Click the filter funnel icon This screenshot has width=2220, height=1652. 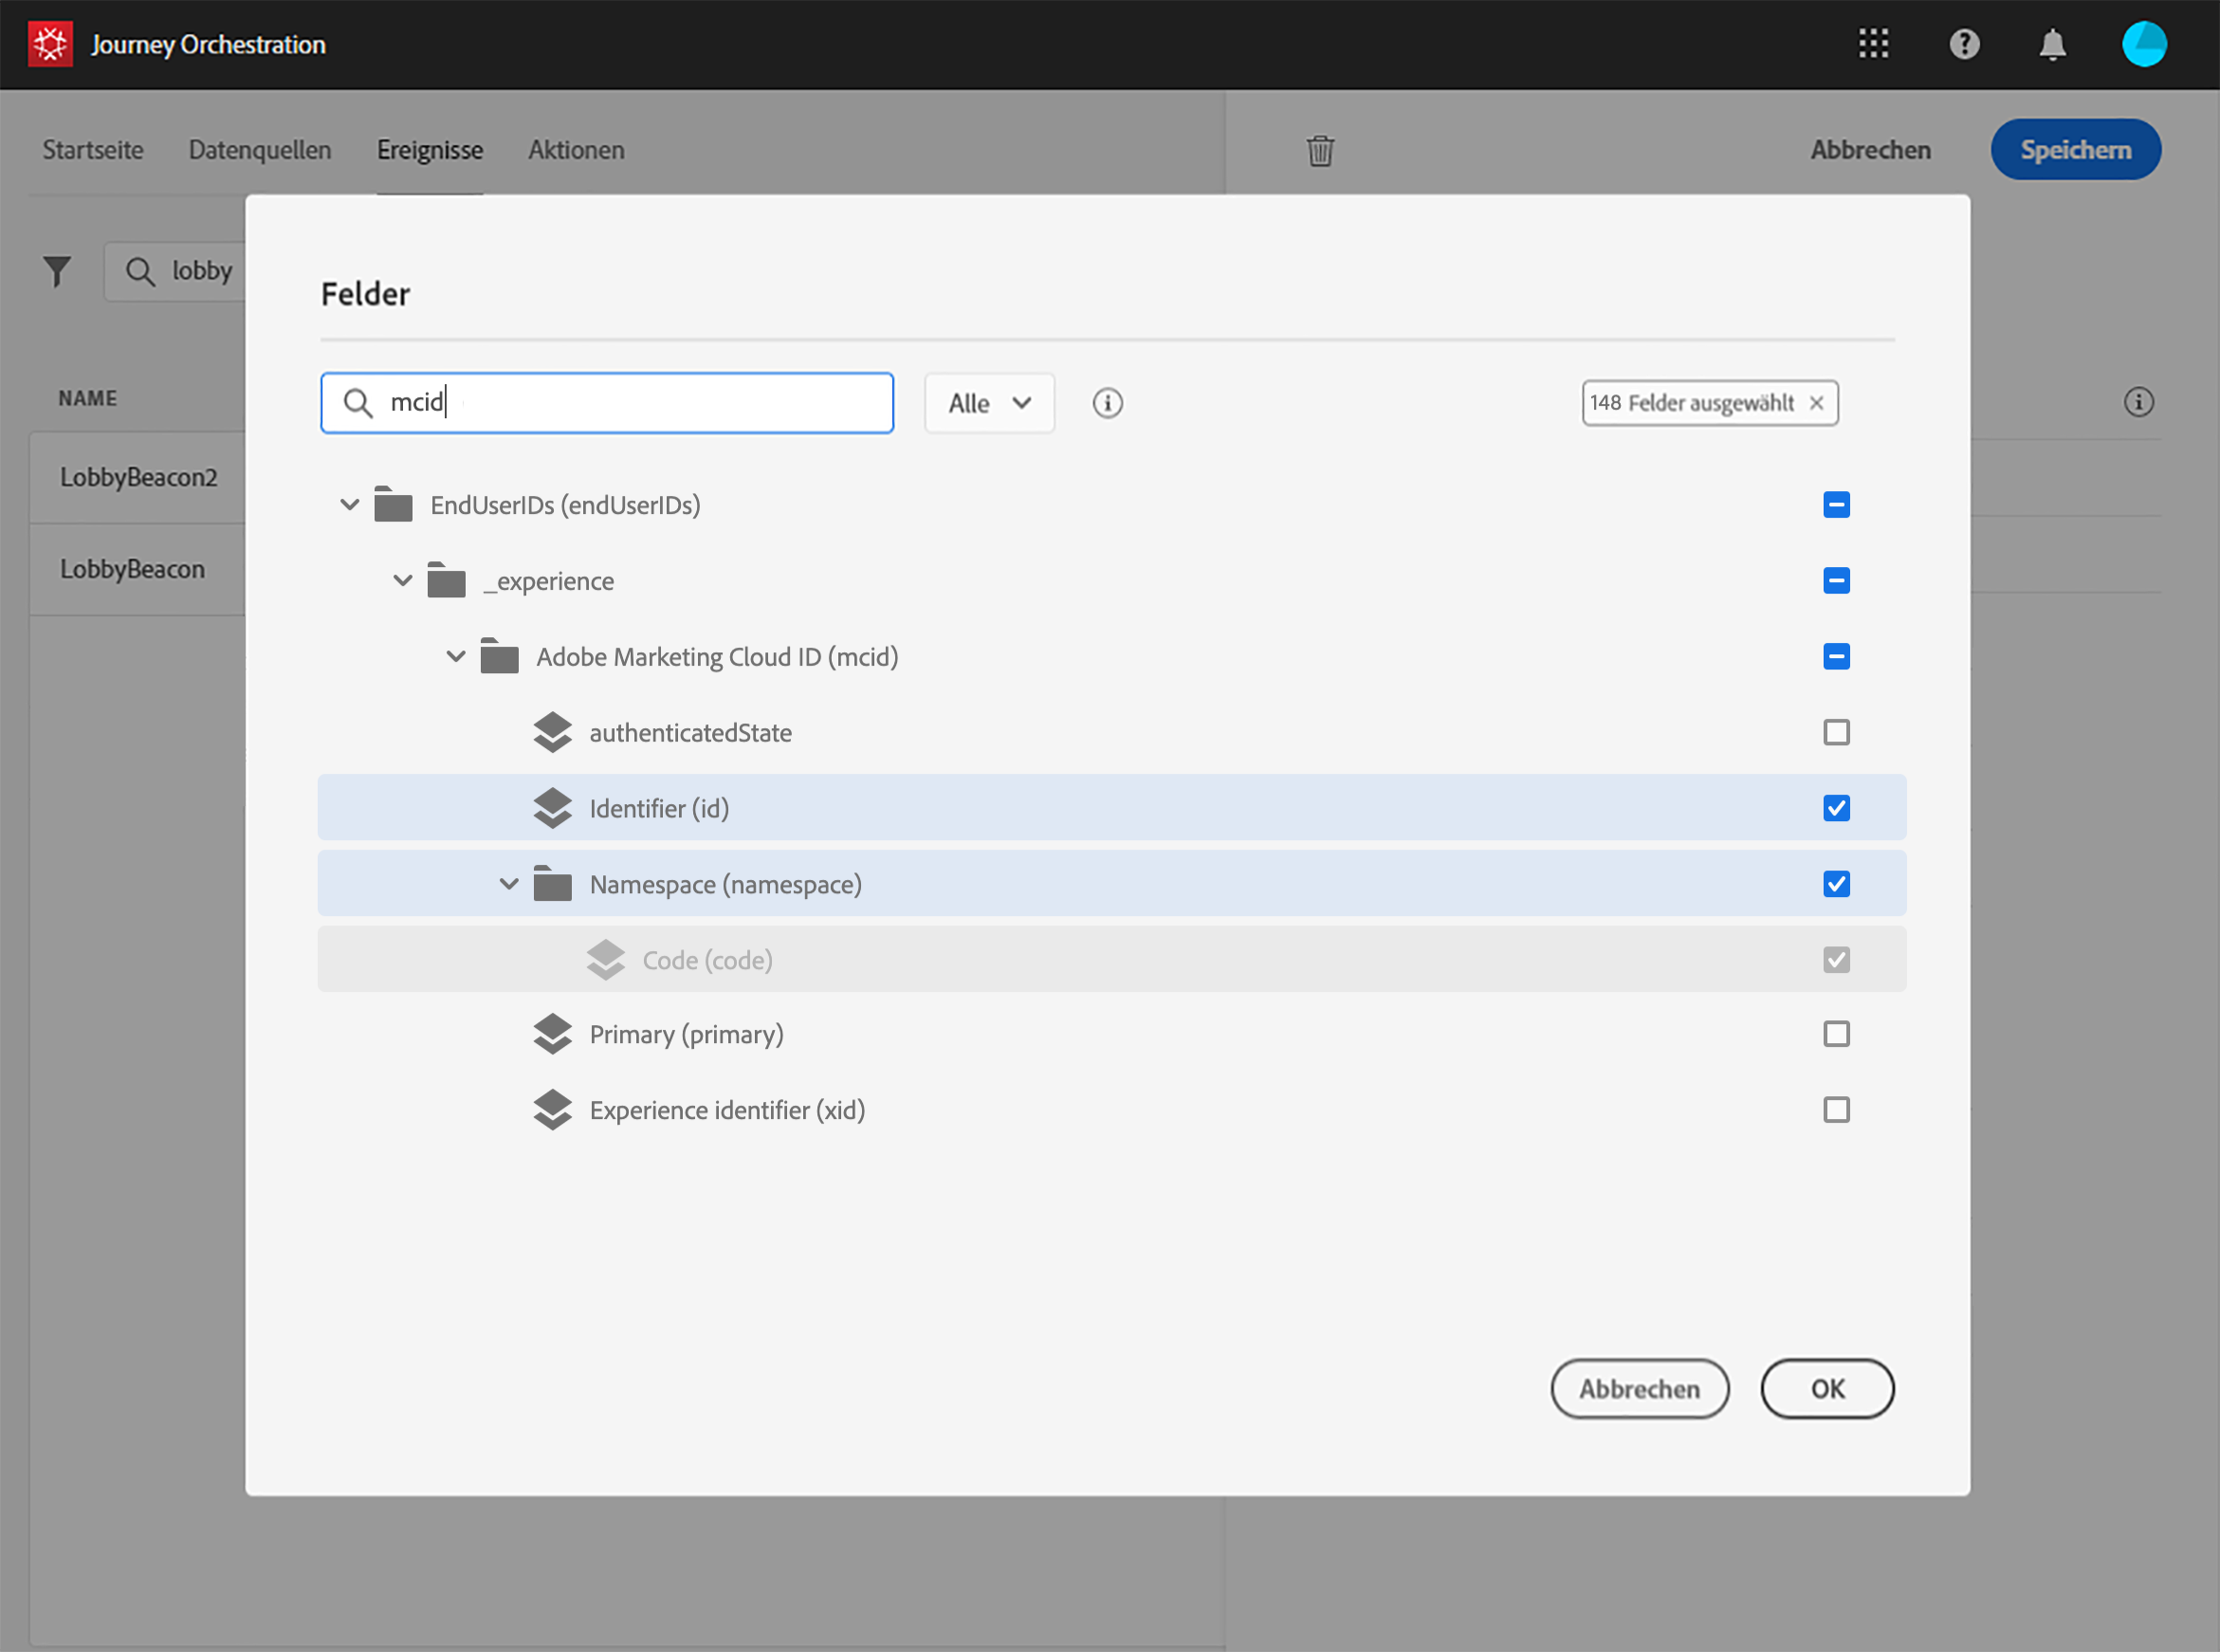point(57,271)
